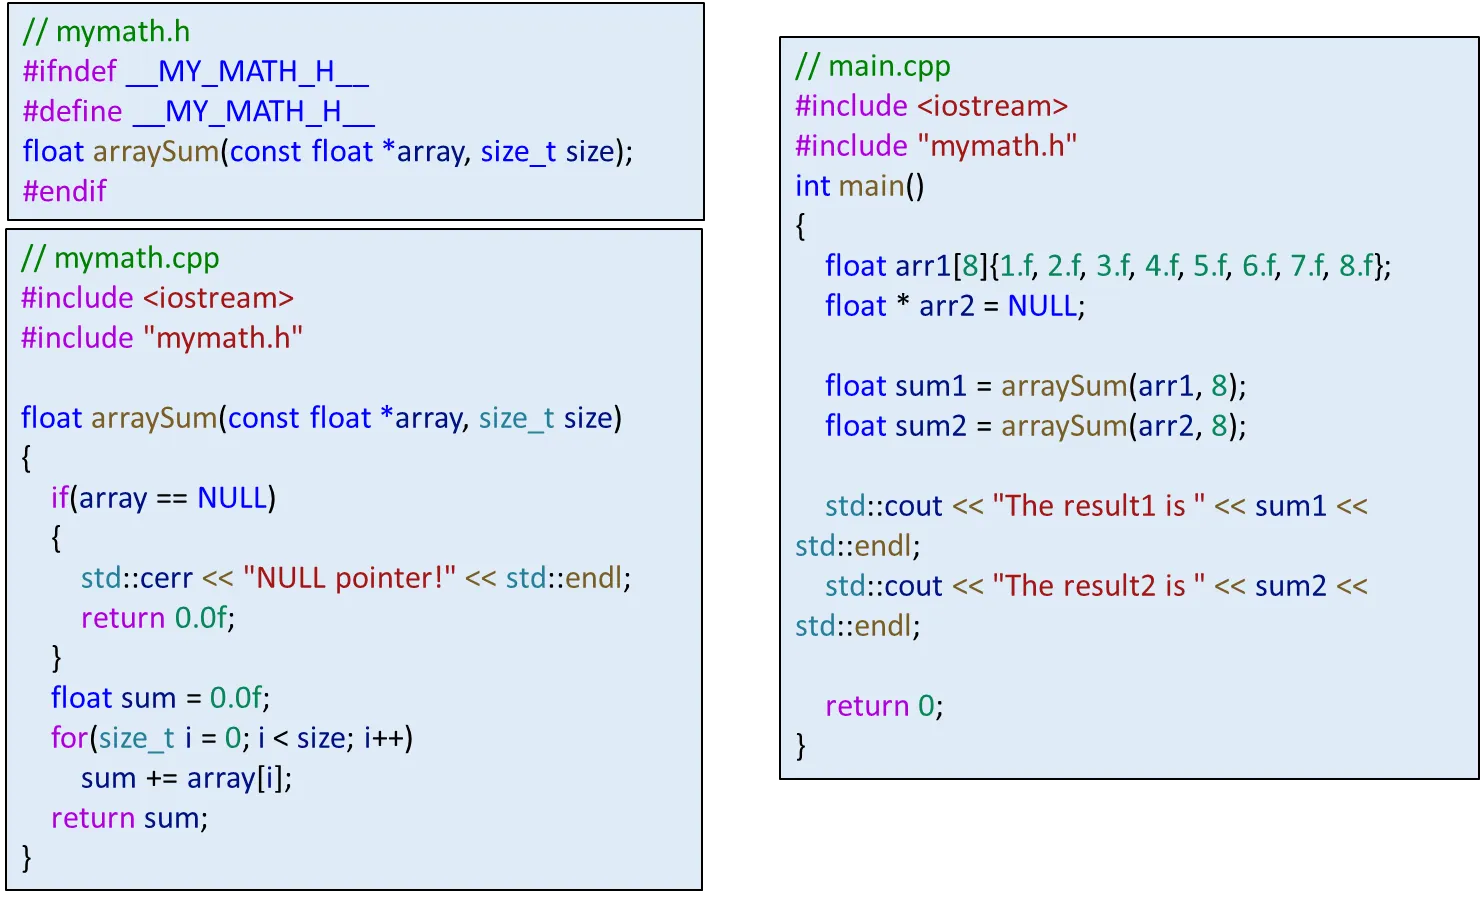Click the "// mymath.cpp" comment line
1480x897 pixels.
(120, 258)
